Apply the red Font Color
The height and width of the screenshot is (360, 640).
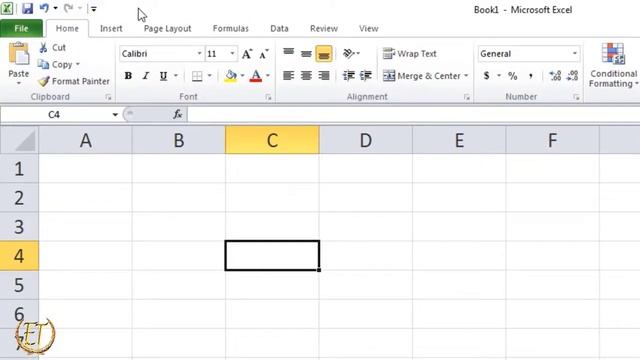click(256, 76)
